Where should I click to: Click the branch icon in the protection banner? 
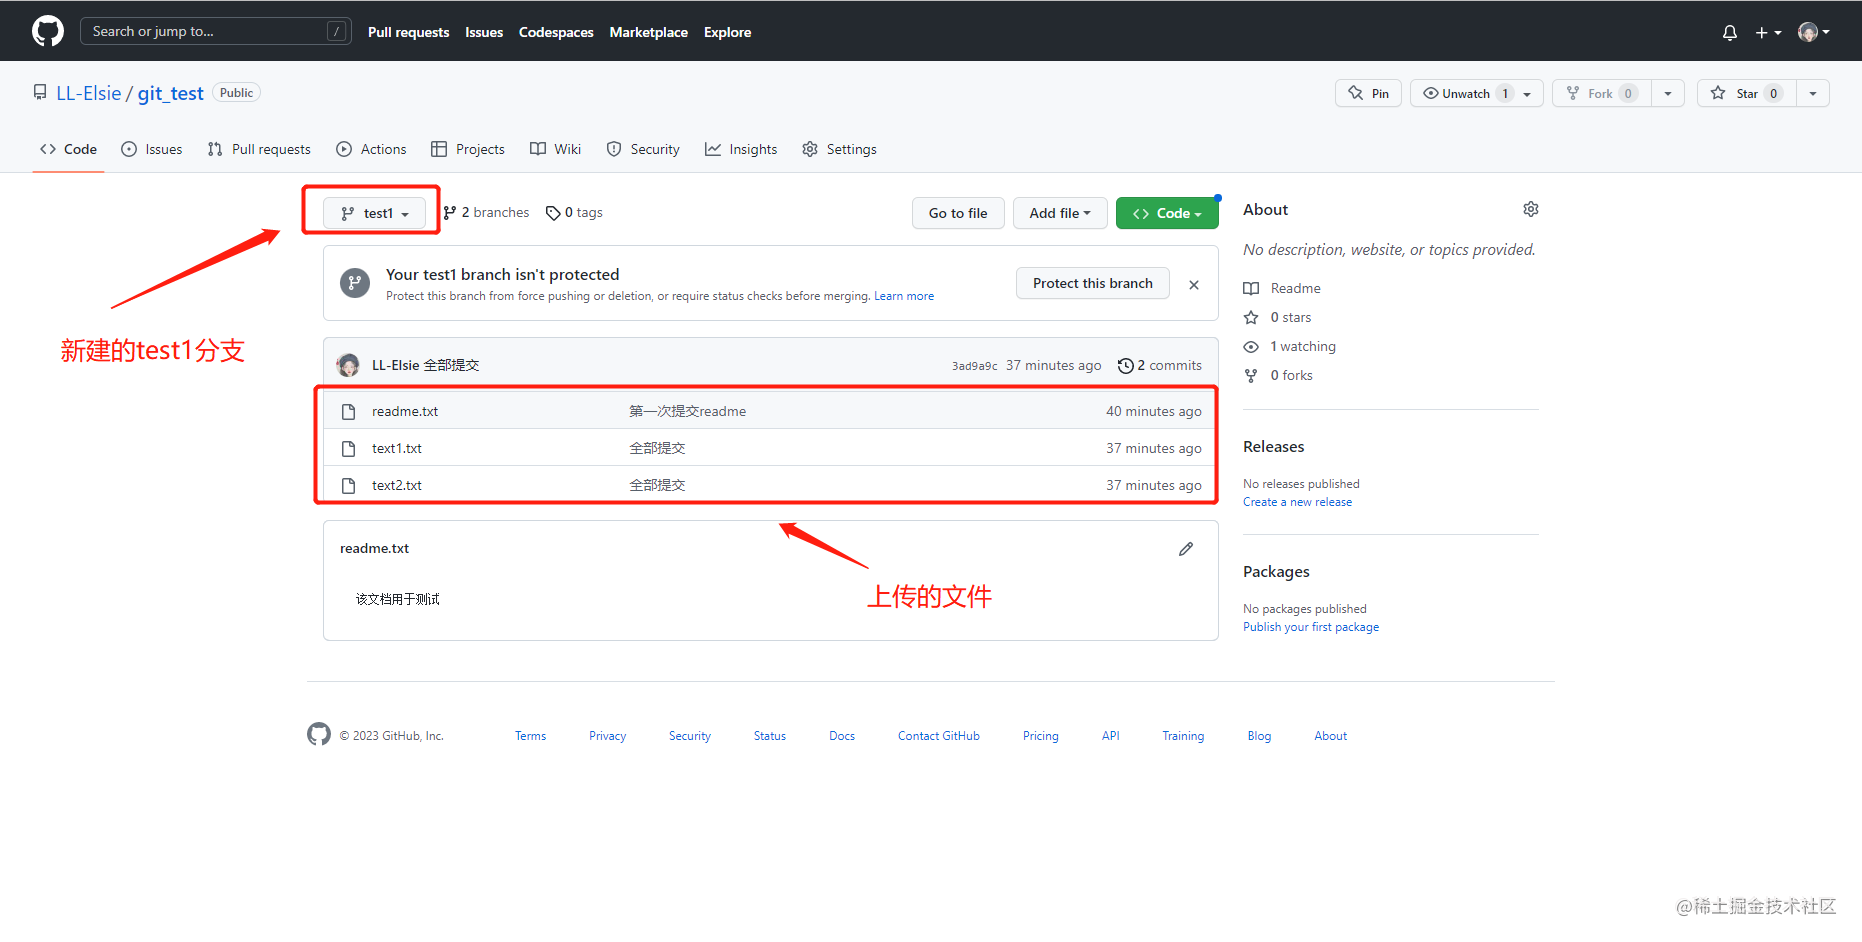[x=355, y=283]
